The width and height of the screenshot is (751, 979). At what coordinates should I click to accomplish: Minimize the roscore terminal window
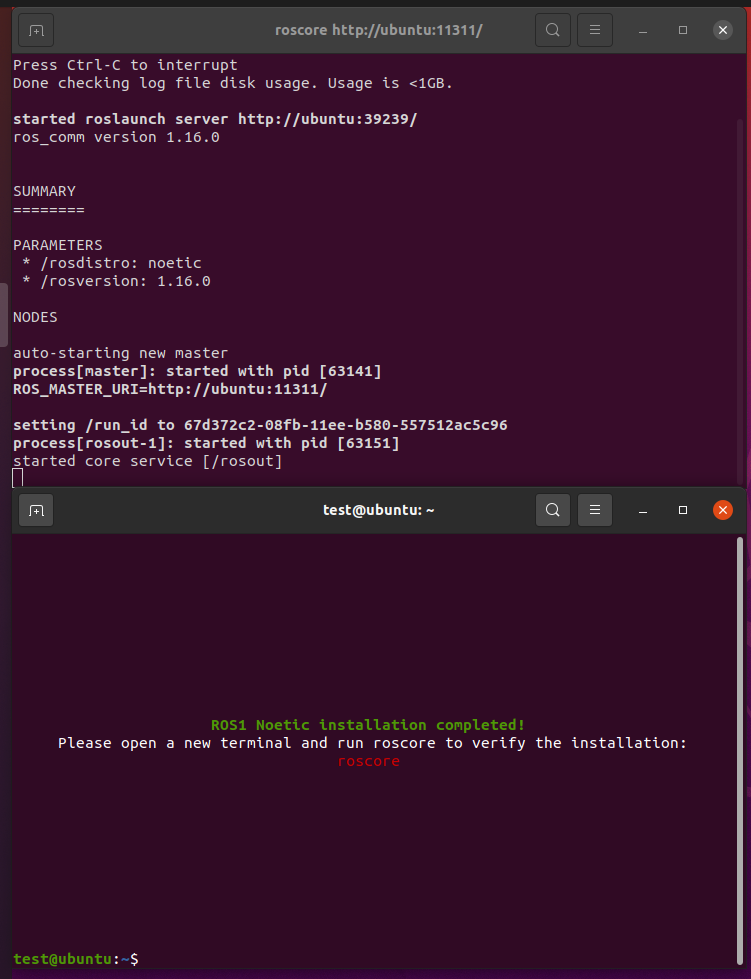643,30
